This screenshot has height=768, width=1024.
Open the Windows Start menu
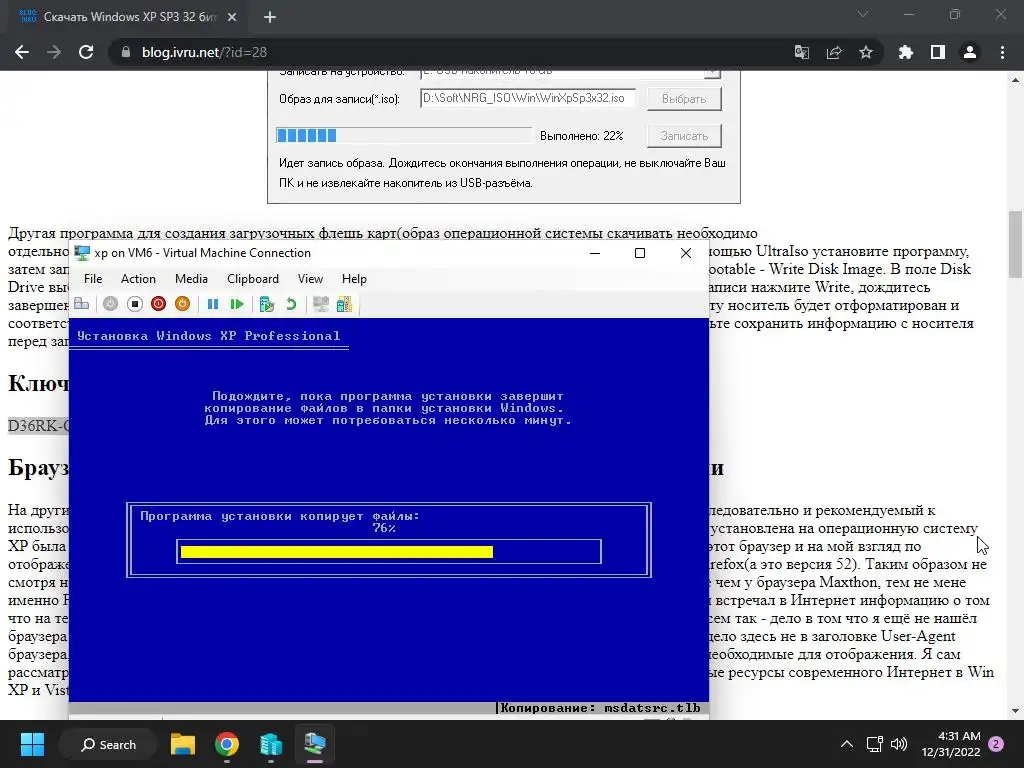(32, 744)
